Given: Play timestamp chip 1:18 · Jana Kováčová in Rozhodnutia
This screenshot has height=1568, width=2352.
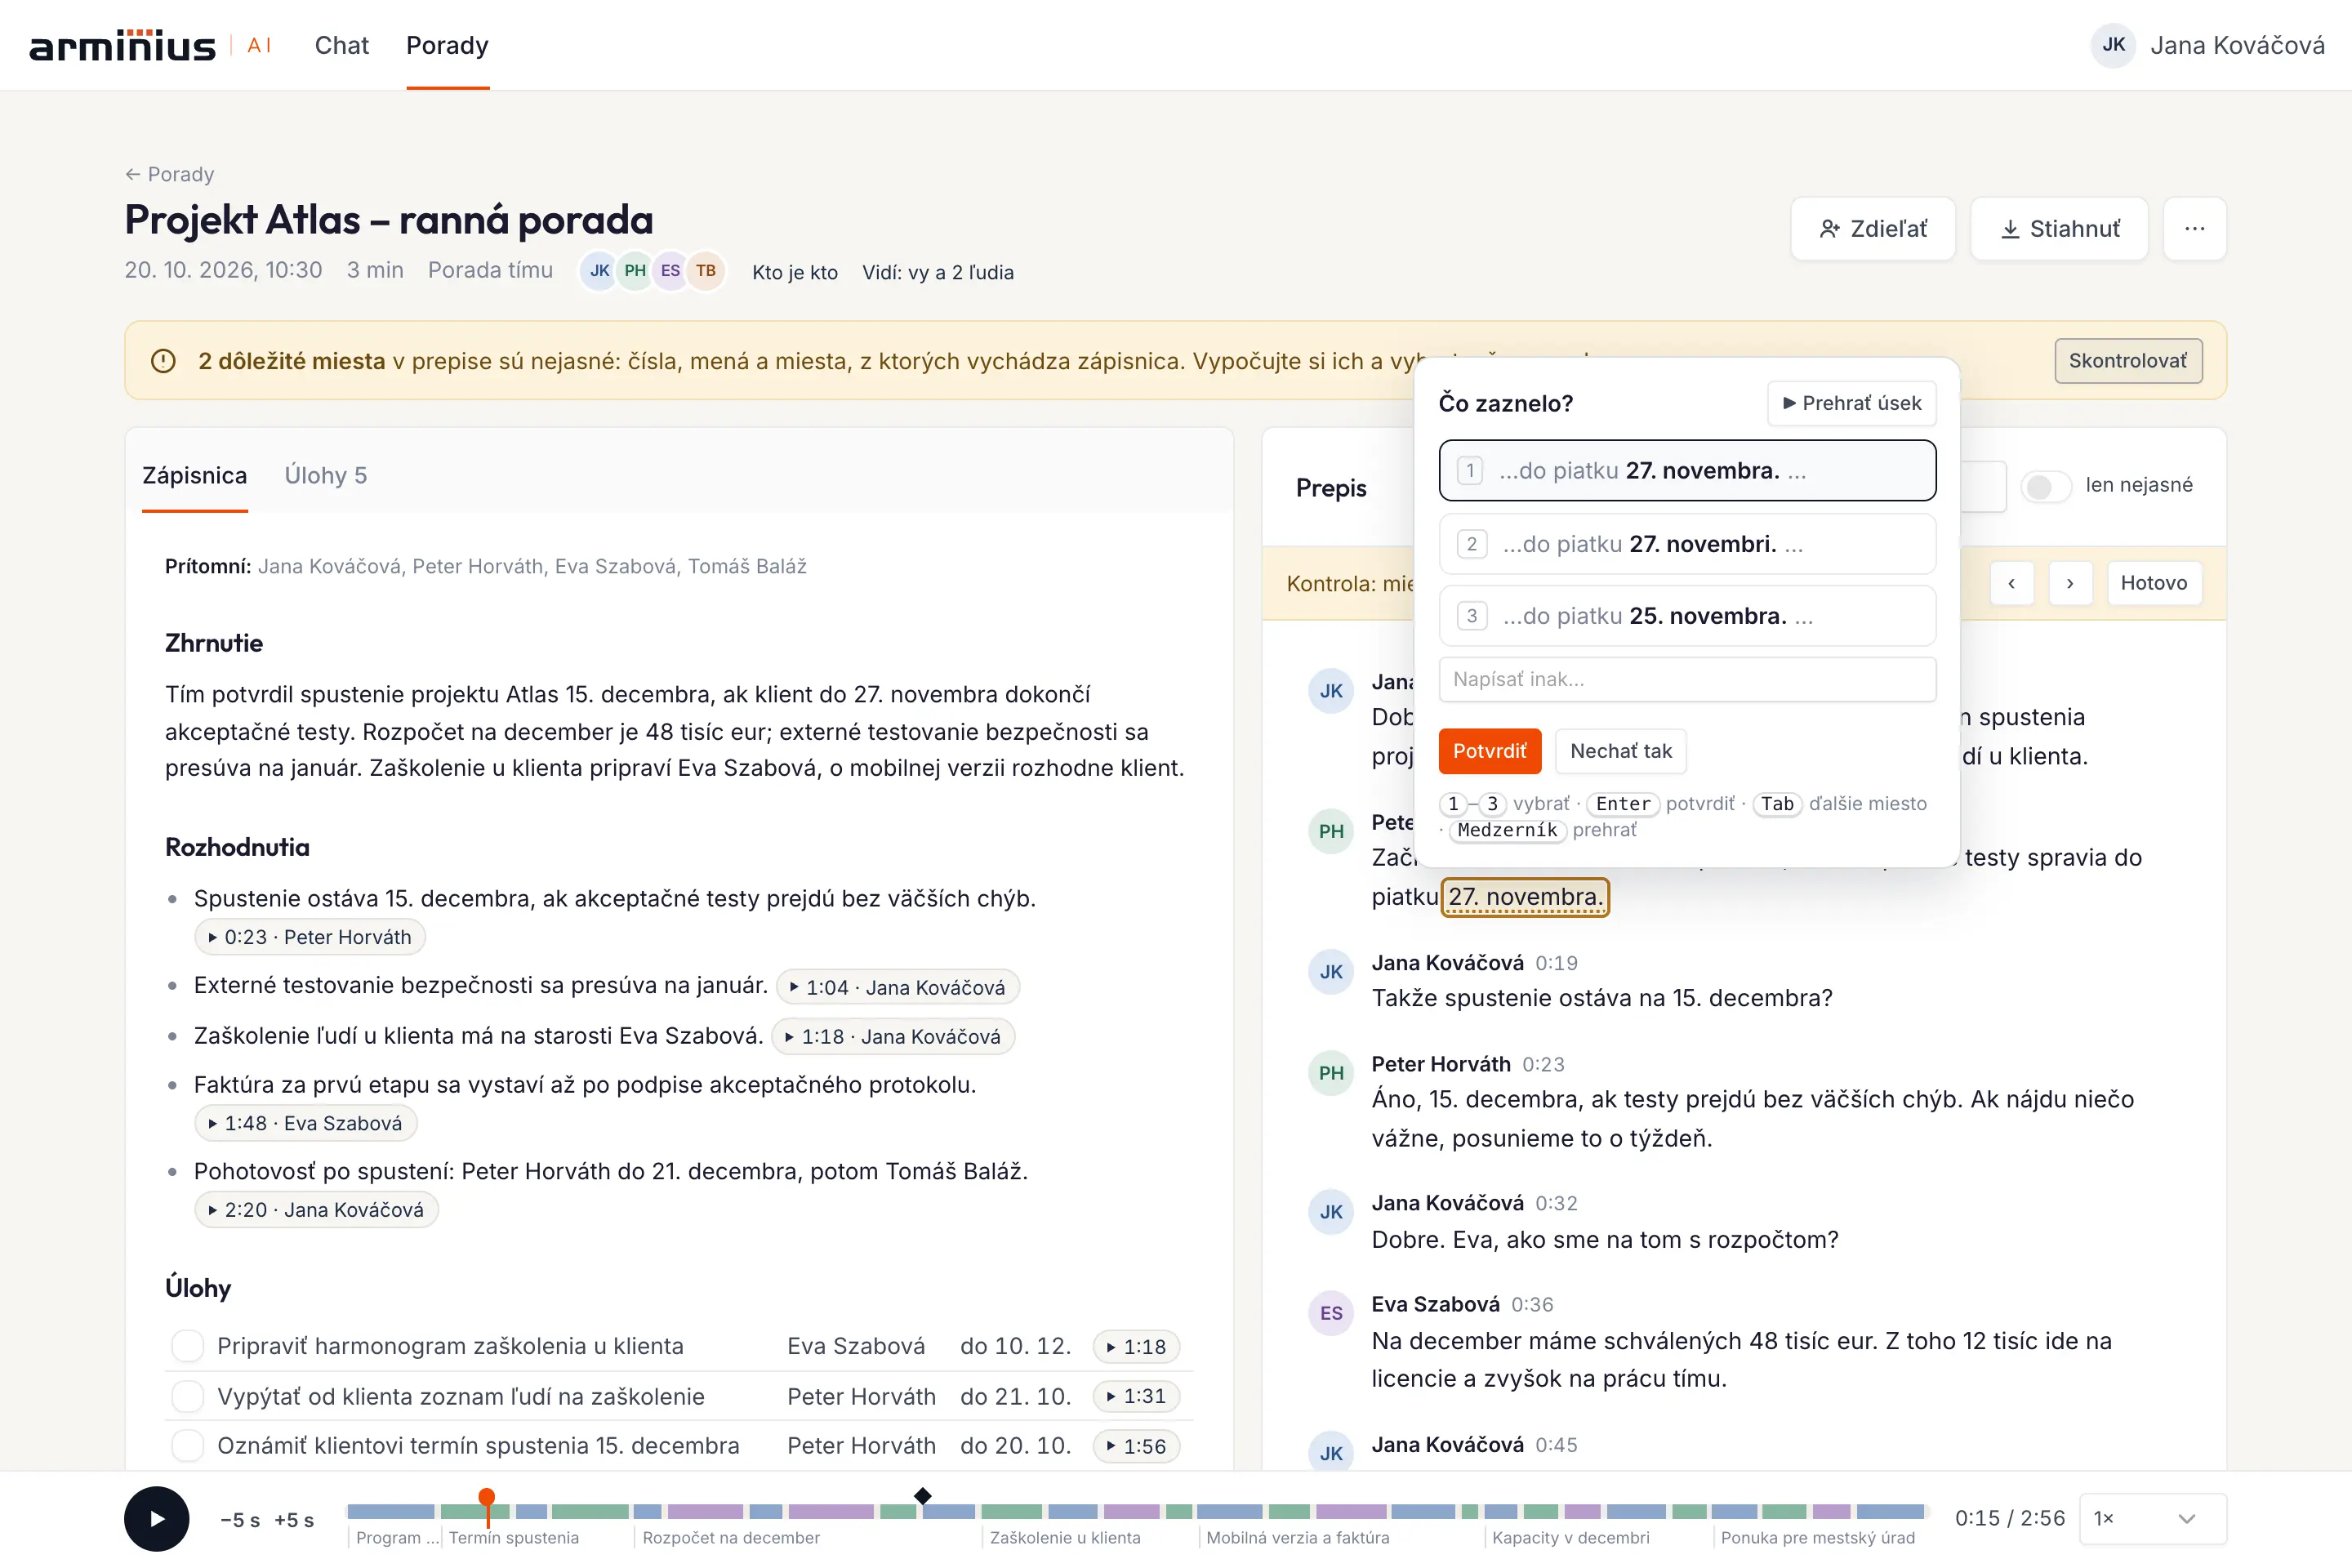Looking at the screenshot, I should pyautogui.click(x=893, y=1036).
